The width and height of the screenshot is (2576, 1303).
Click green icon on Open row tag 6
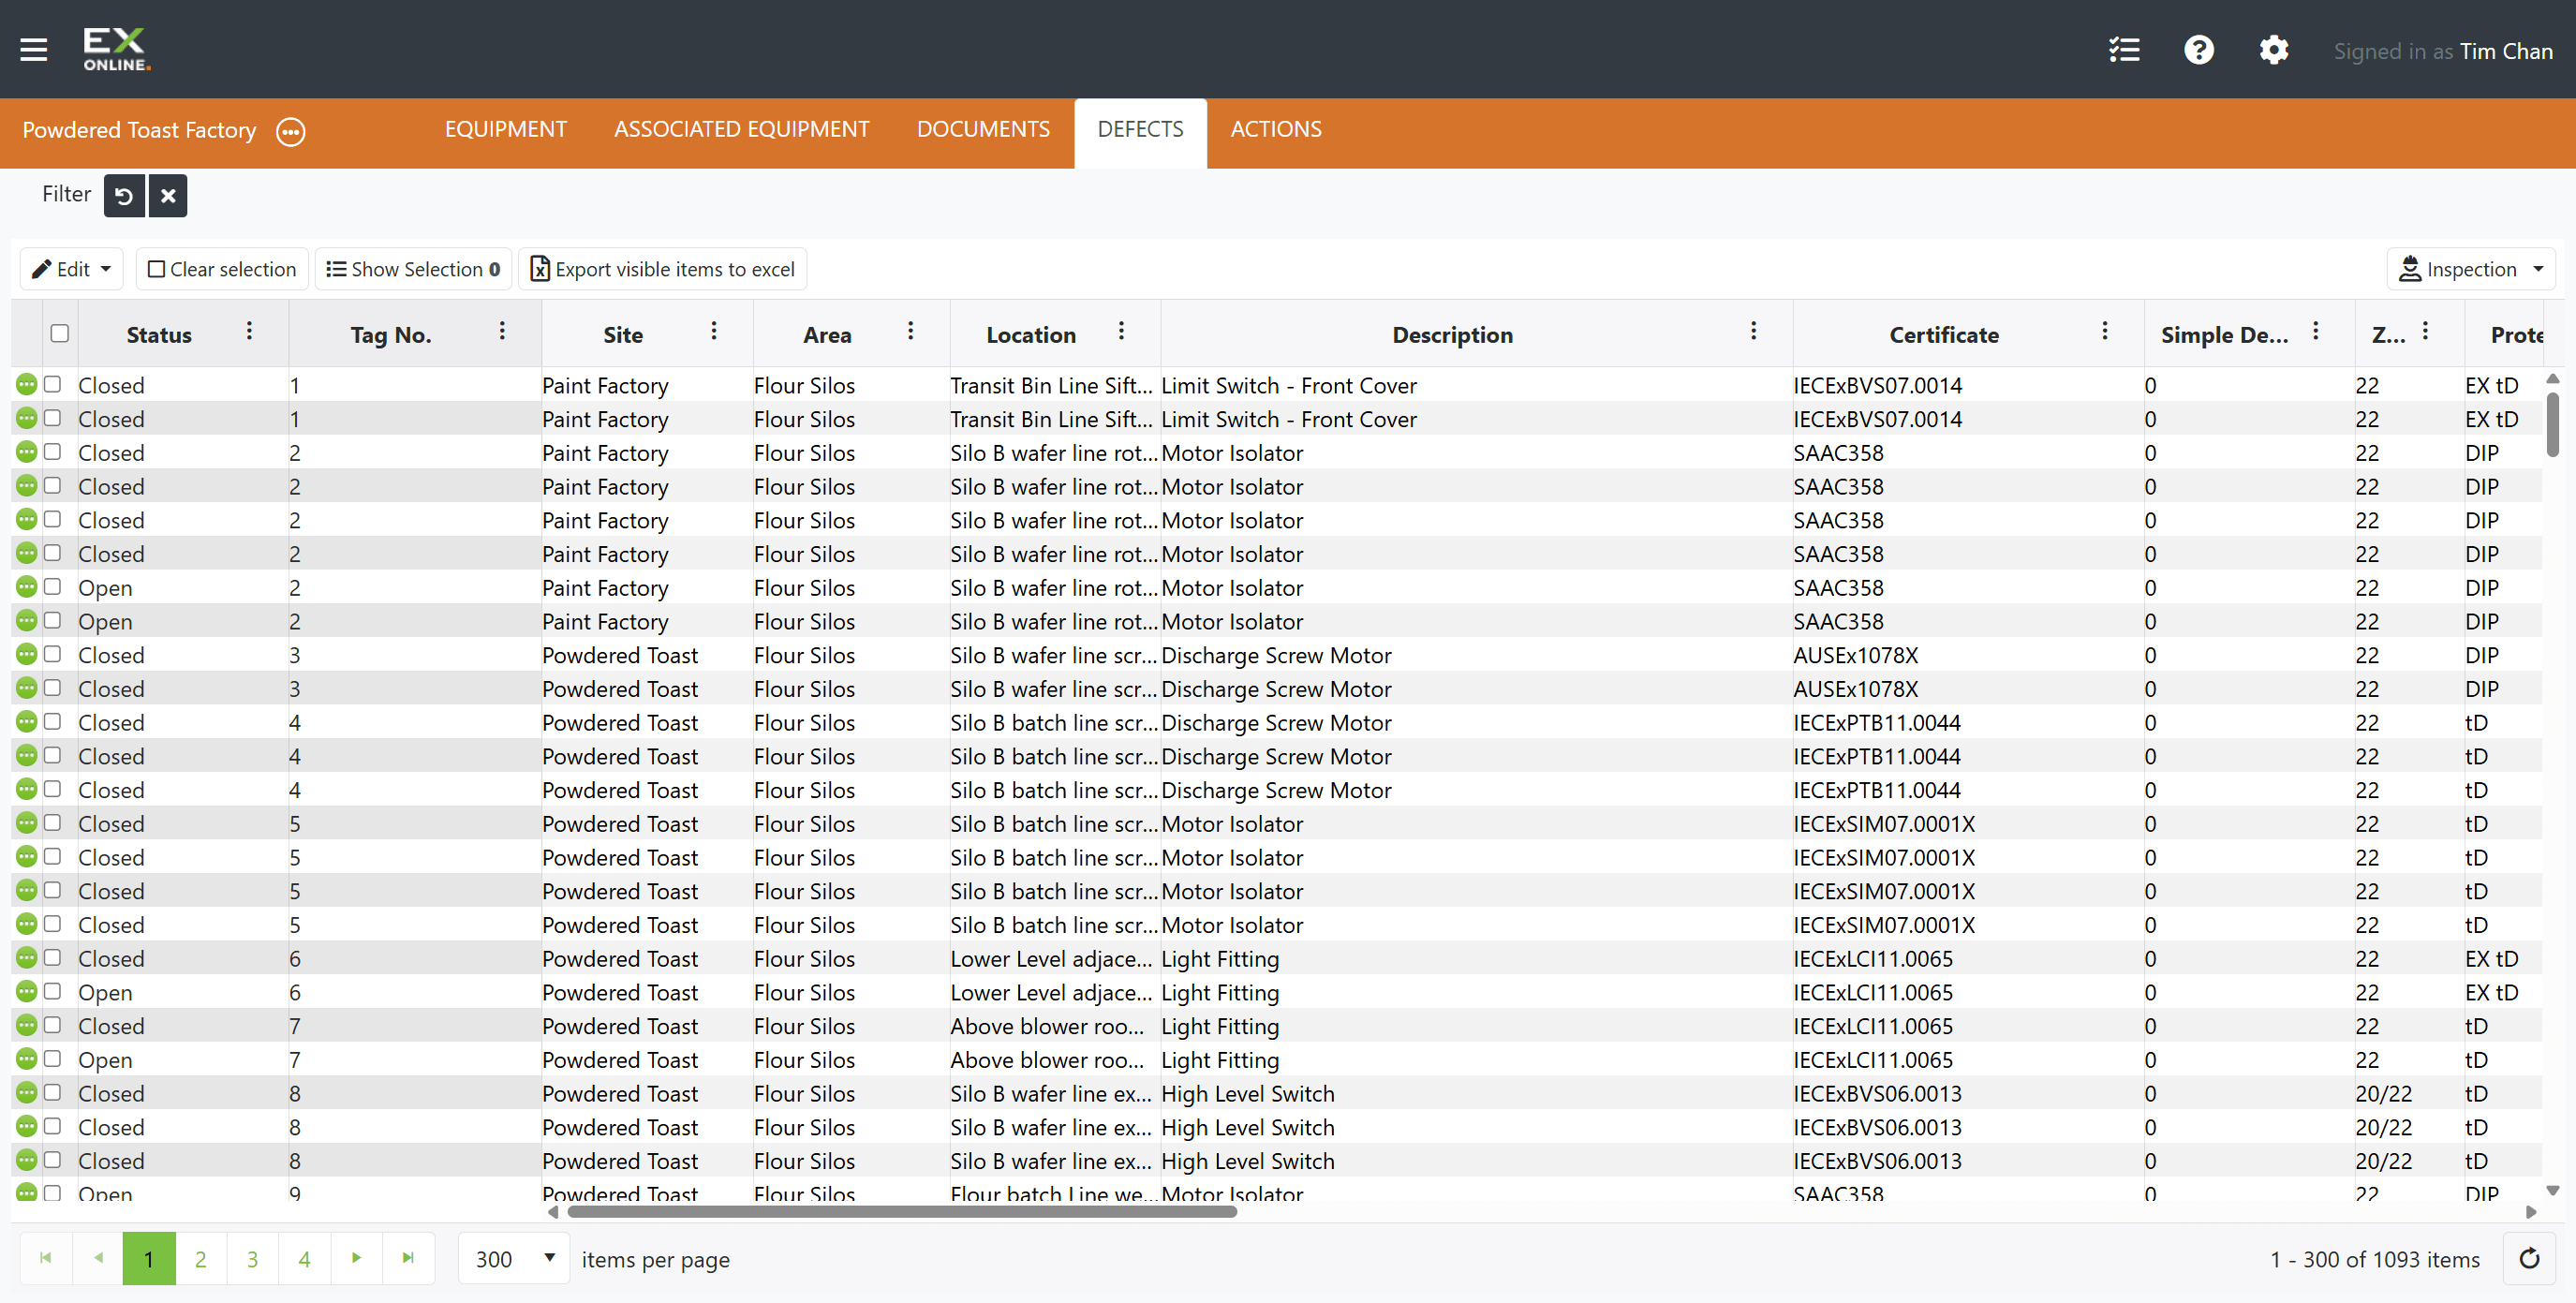[x=27, y=991]
